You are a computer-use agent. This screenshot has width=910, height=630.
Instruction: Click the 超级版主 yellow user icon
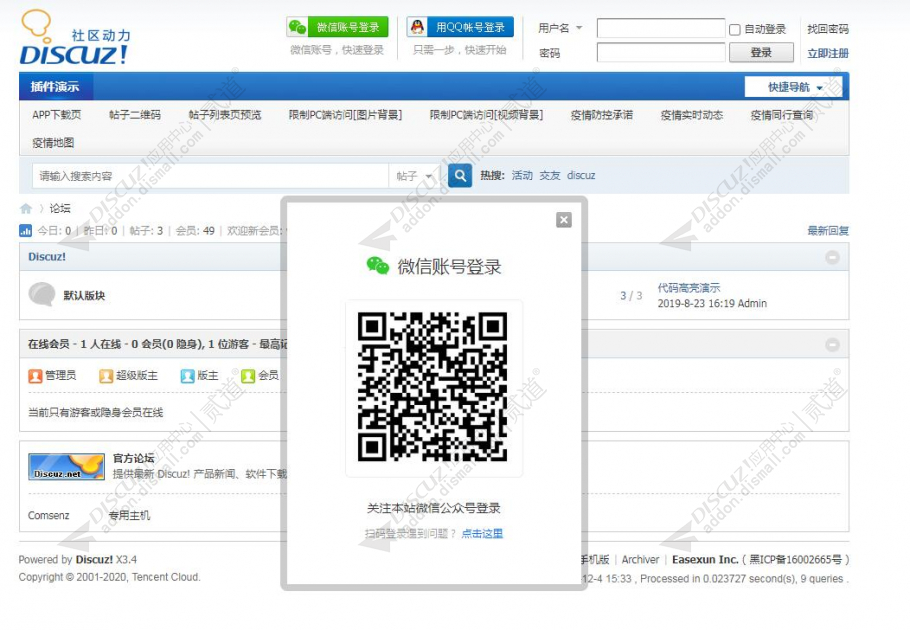[106, 376]
